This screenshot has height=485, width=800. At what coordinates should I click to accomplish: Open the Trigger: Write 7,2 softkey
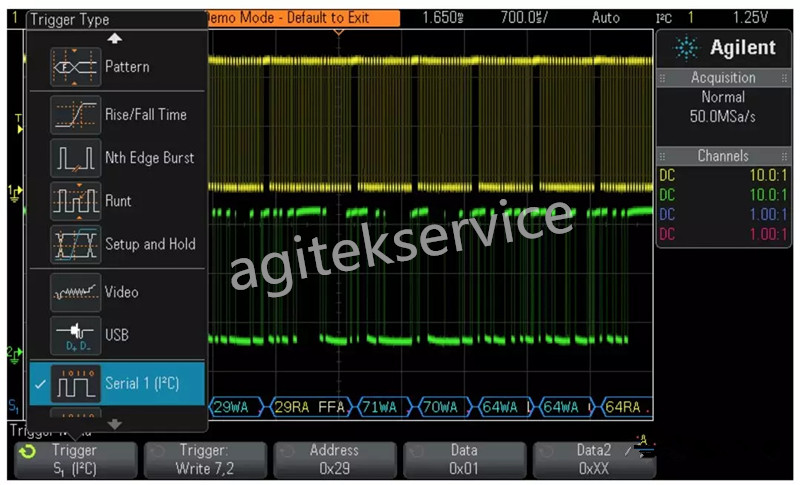coord(205,459)
